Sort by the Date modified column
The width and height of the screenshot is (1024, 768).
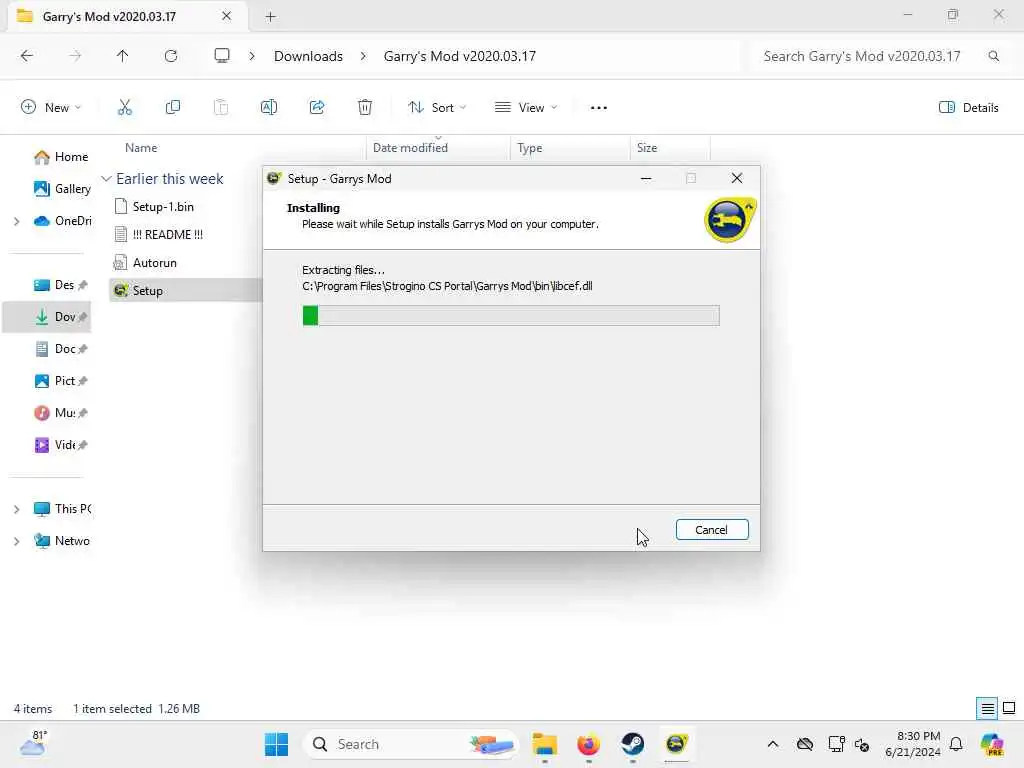pyautogui.click(x=410, y=148)
